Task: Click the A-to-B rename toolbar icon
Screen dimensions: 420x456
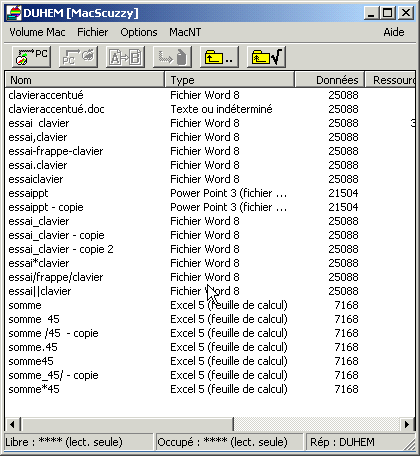Action: (125, 57)
